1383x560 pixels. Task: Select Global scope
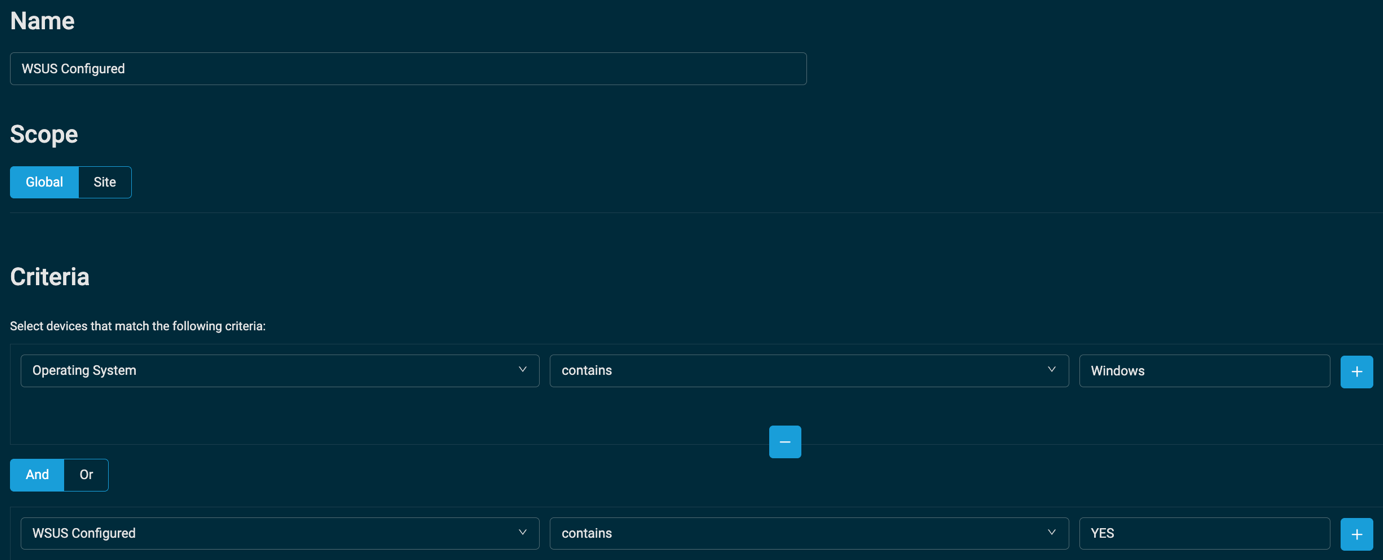tap(44, 182)
